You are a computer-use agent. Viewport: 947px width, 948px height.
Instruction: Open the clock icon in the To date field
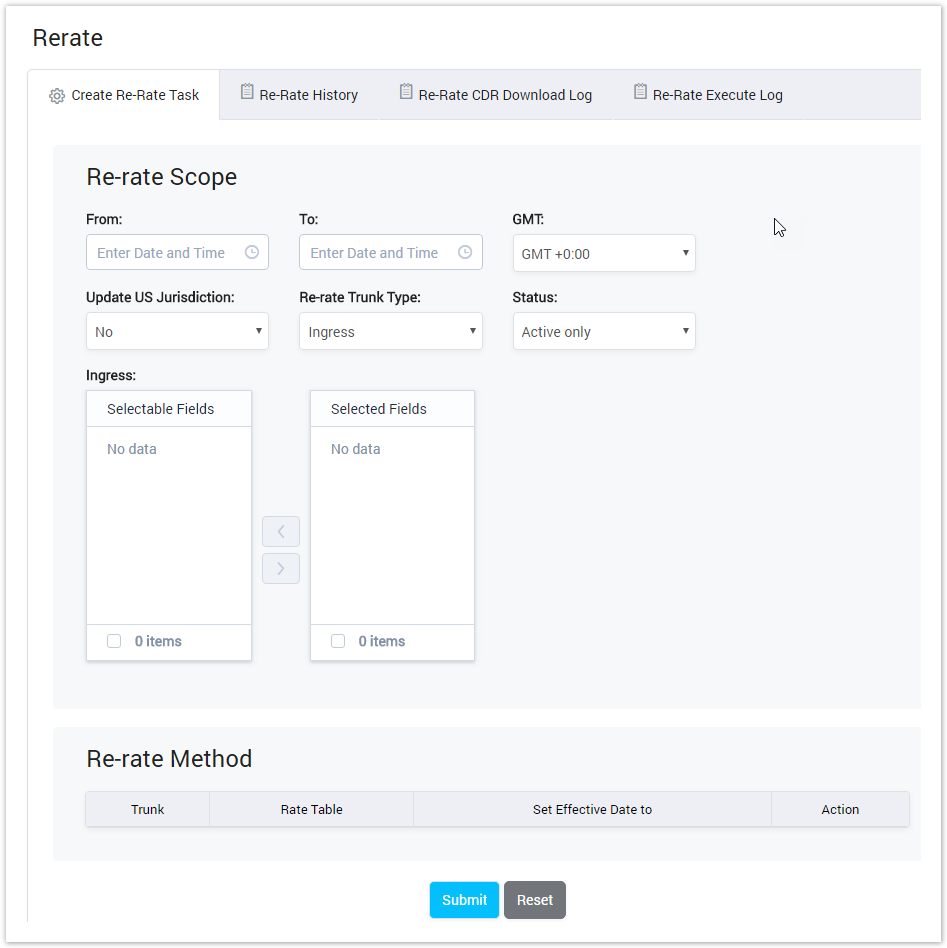(x=466, y=252)
